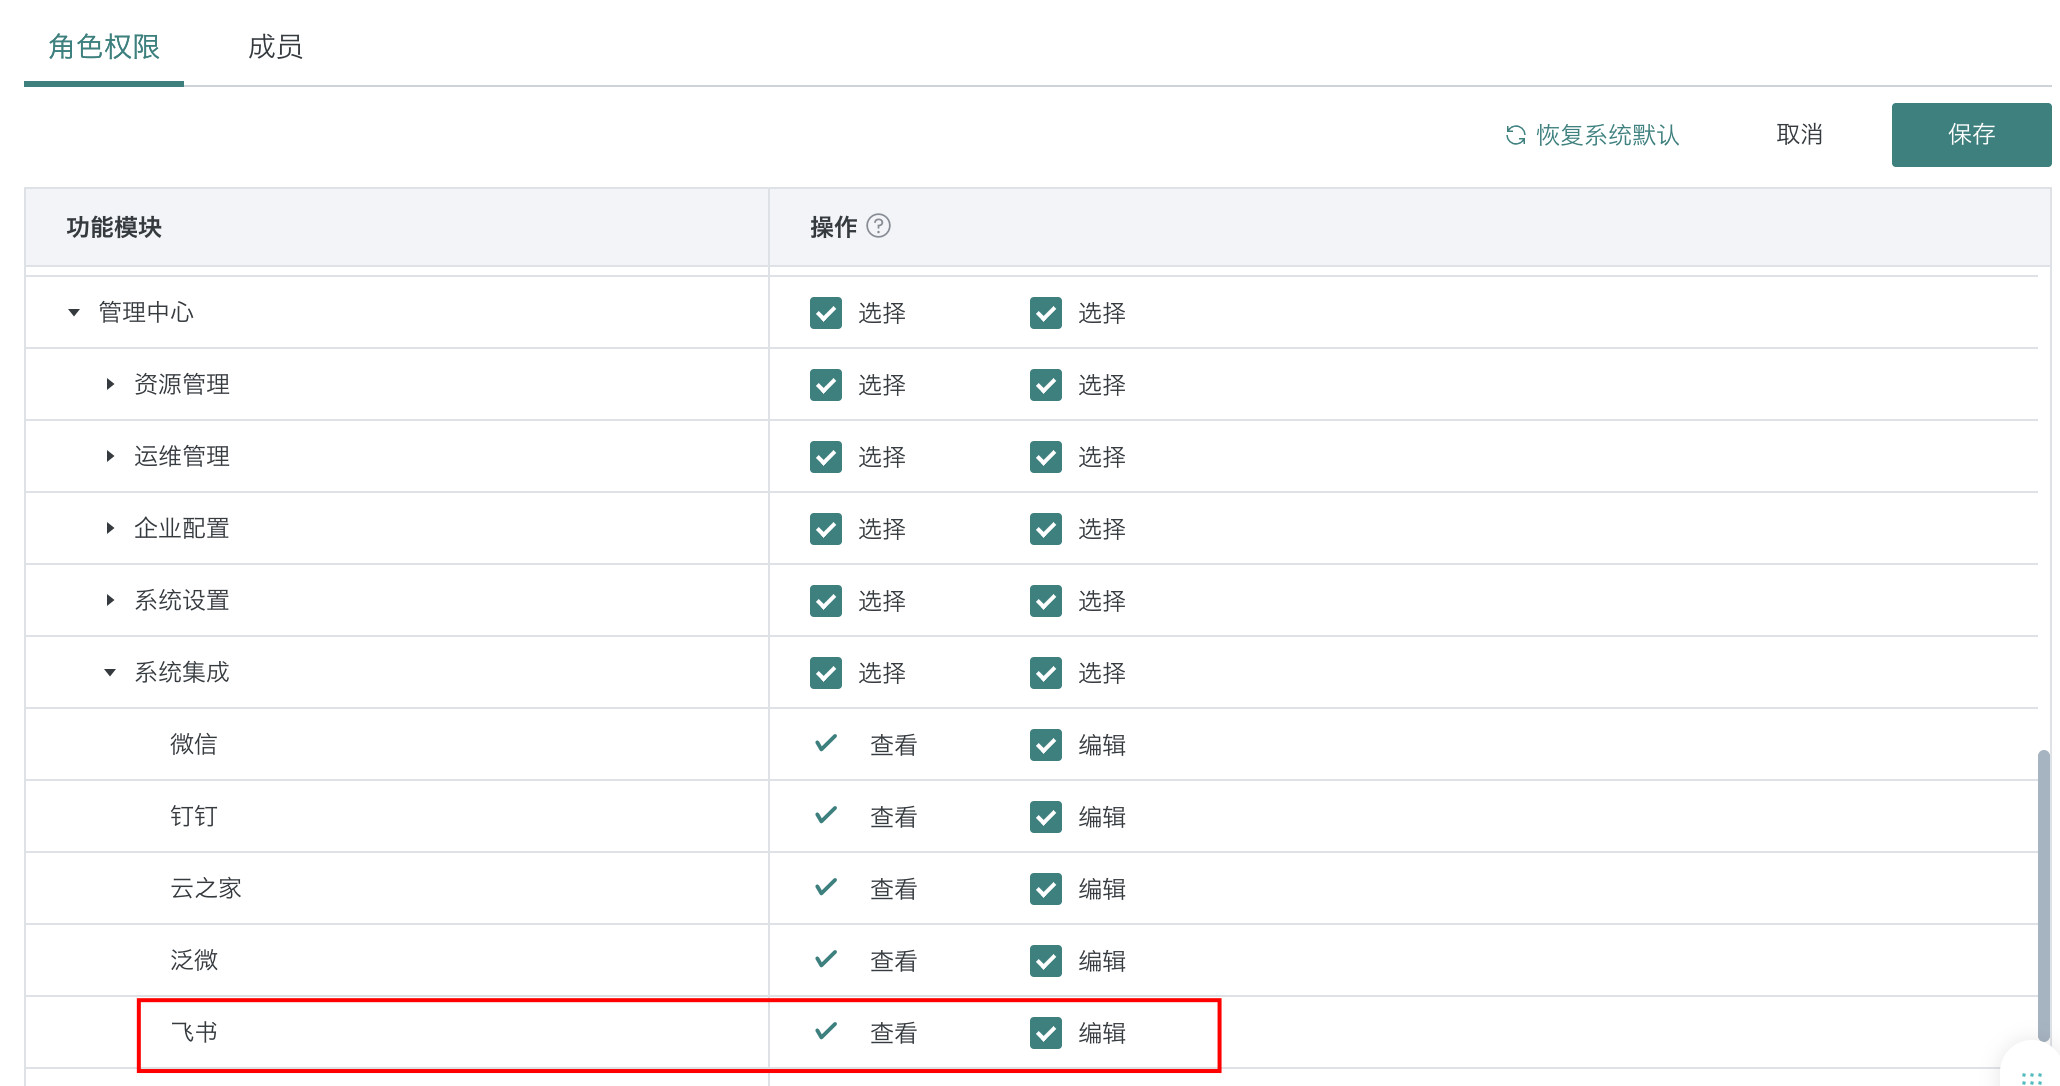Click the 保存 button

point(1970,135)
